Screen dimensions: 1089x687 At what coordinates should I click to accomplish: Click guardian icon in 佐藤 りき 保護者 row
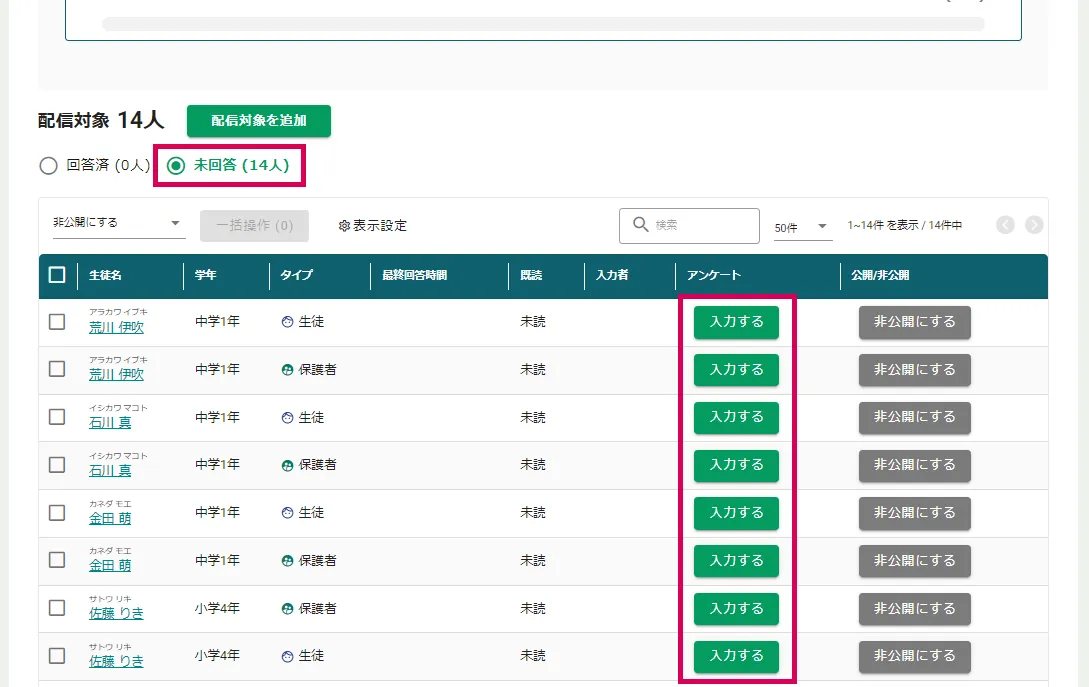coord(288,608)
